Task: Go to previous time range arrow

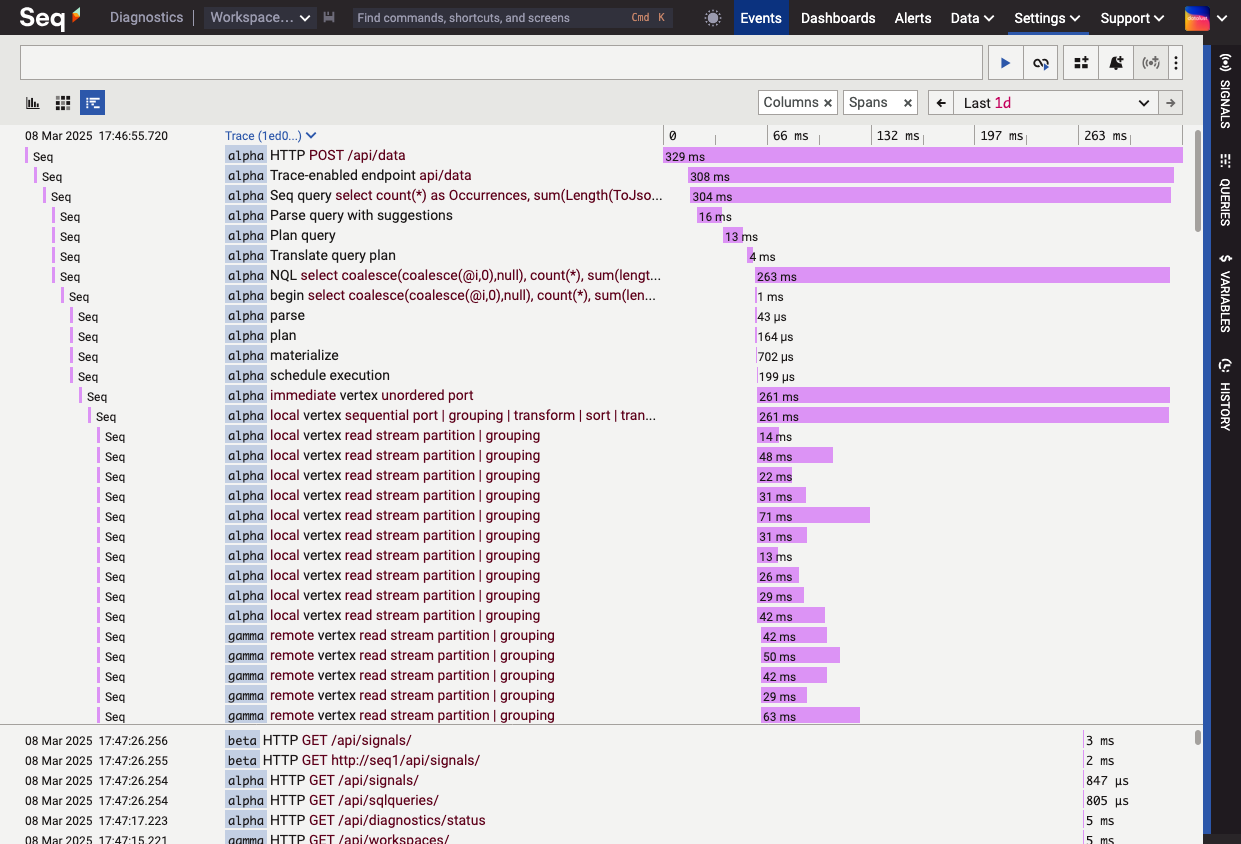Action: tap(940, 103)
